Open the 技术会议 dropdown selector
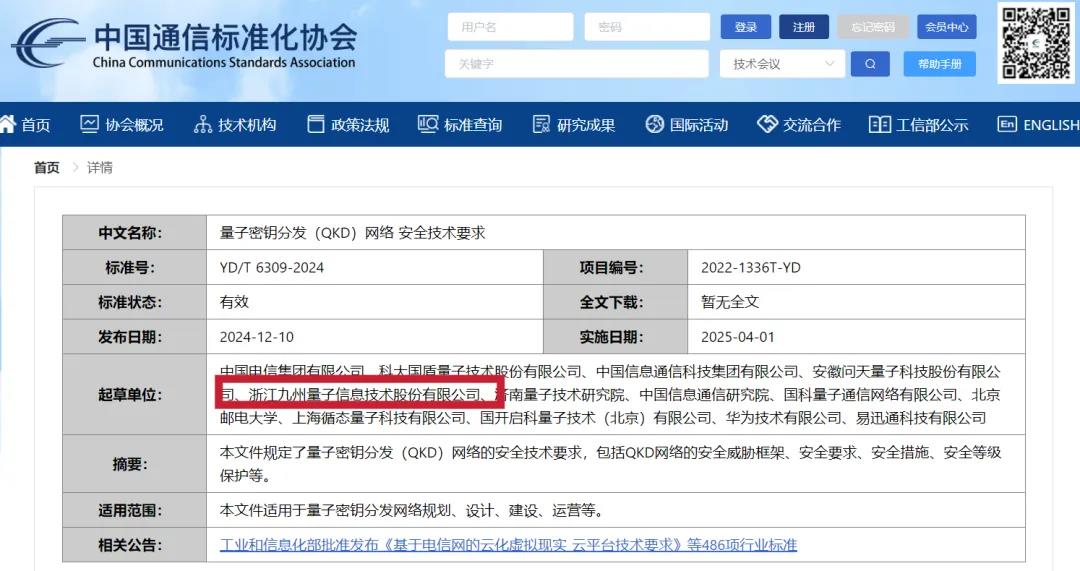This screenshot has width=1080, height=571. 782,64
